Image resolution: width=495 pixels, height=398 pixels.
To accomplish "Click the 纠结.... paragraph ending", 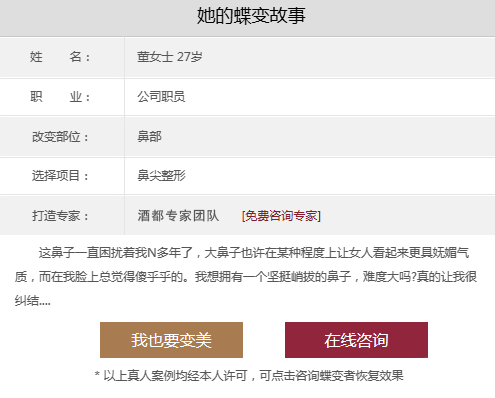I will (x=32, y=301).
